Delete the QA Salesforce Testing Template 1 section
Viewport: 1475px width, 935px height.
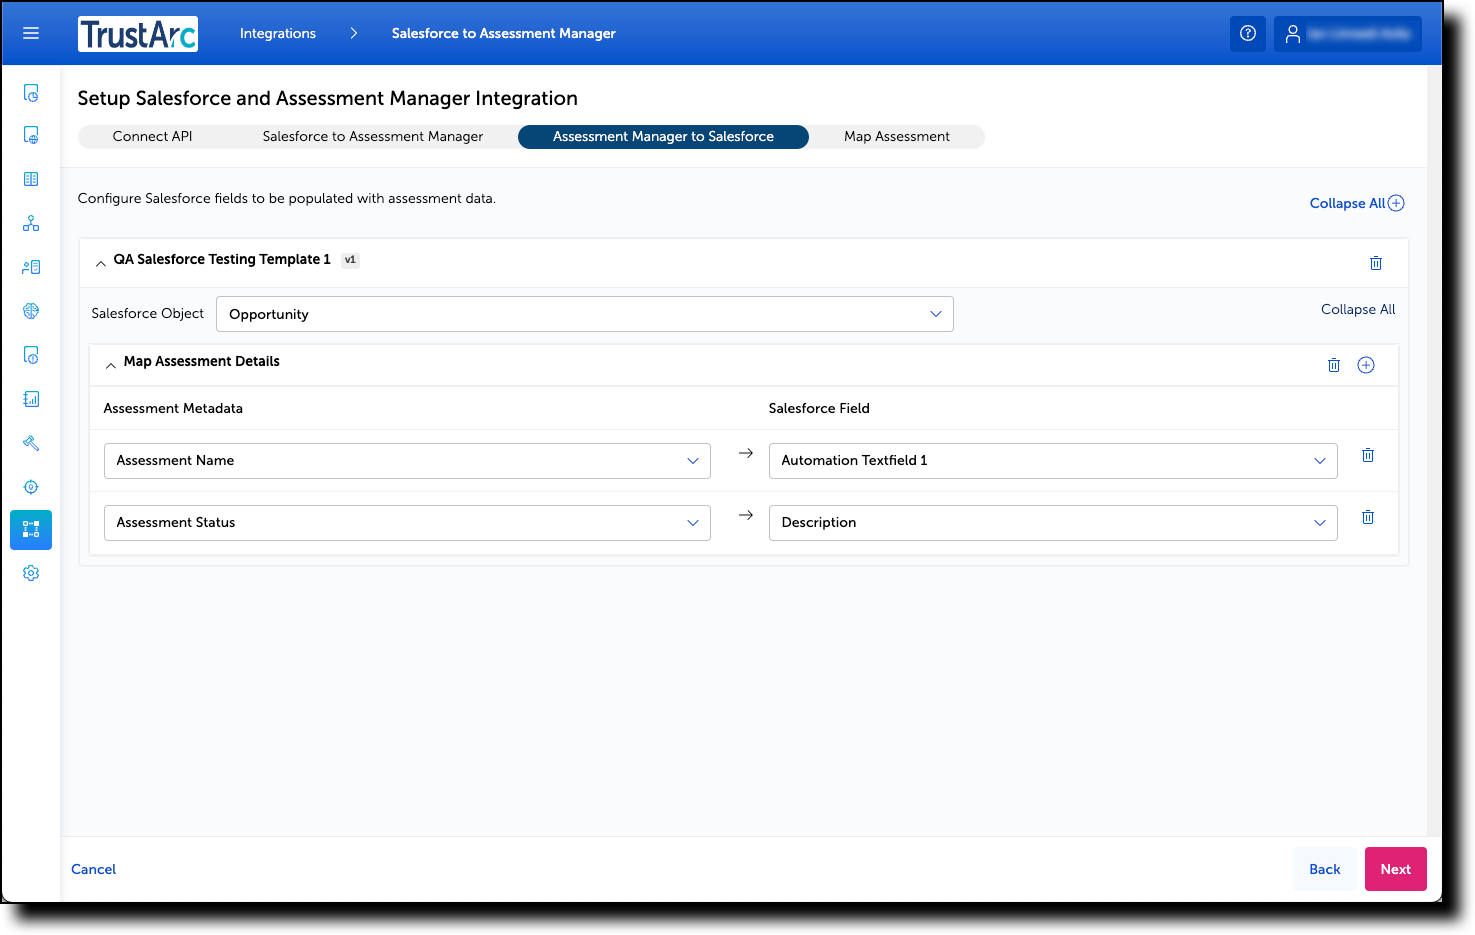[x=1376, y=263]
